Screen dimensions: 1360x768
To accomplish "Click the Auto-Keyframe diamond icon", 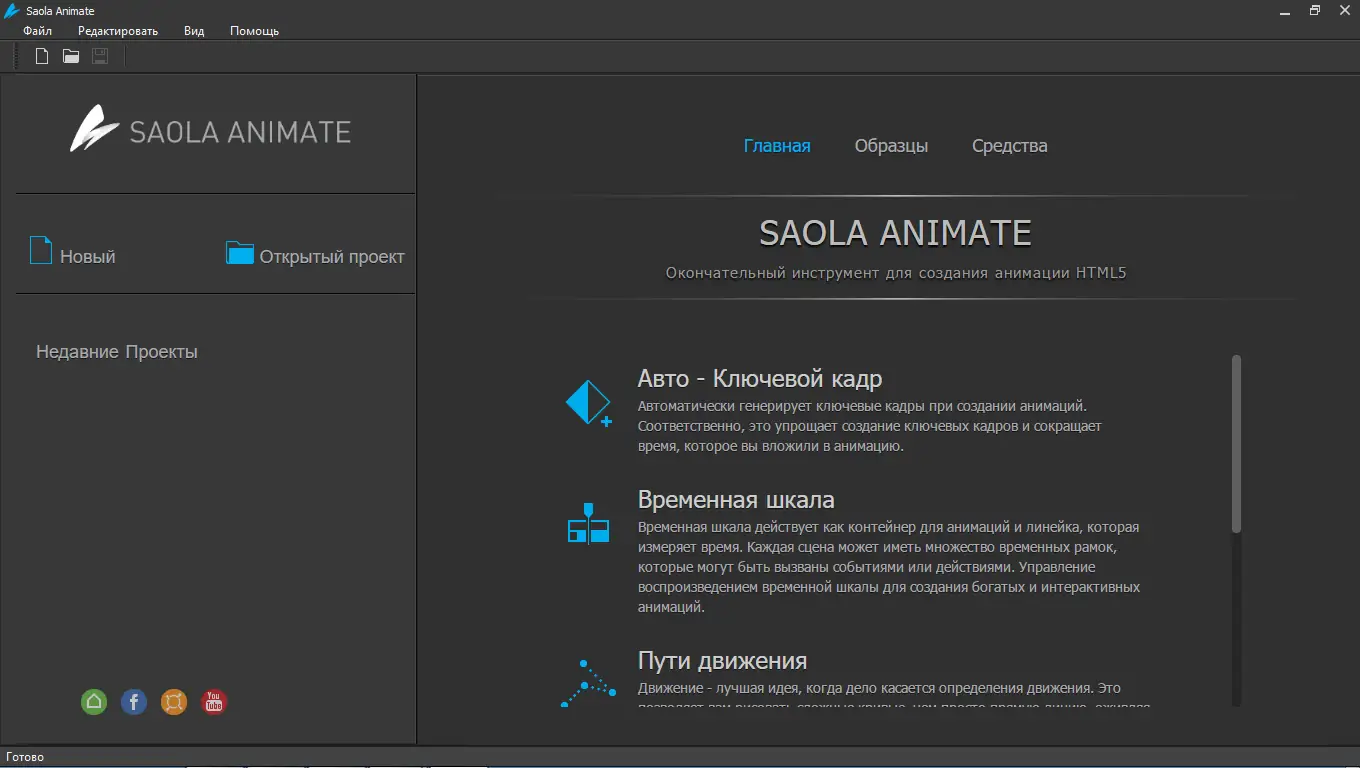I will click(x=588, y=403).
